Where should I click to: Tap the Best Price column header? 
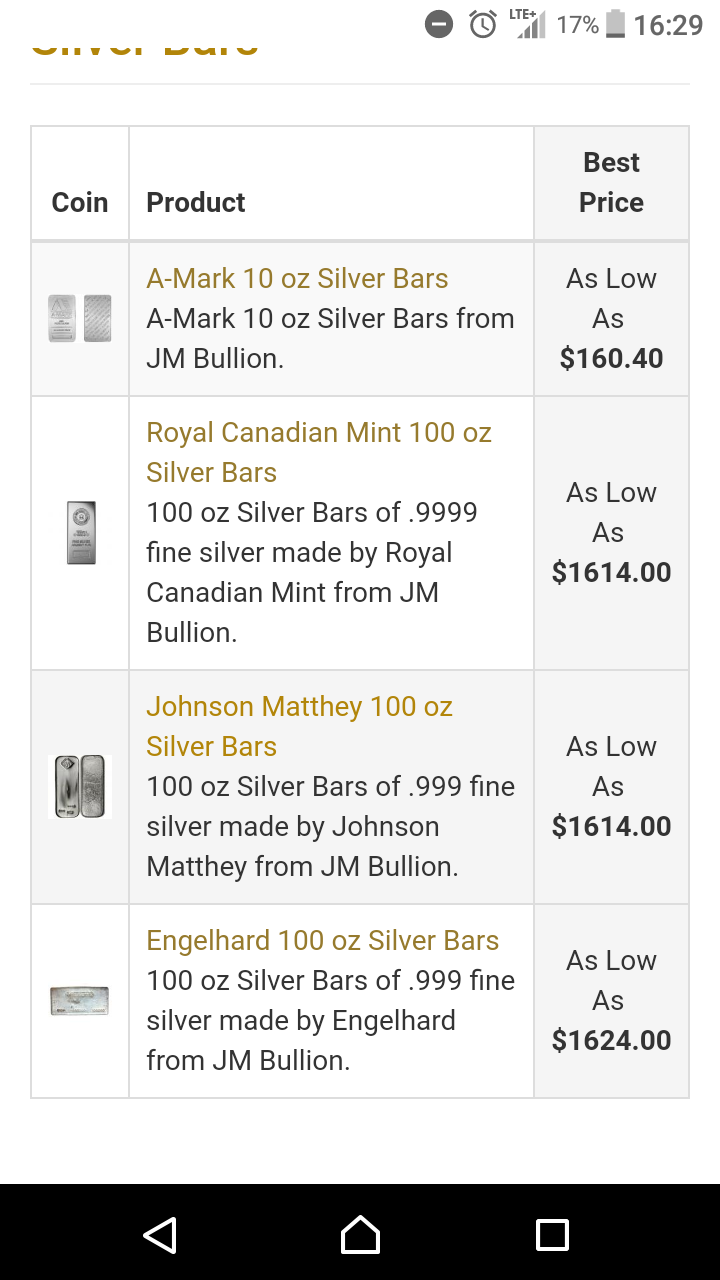[x=611, y=183]
